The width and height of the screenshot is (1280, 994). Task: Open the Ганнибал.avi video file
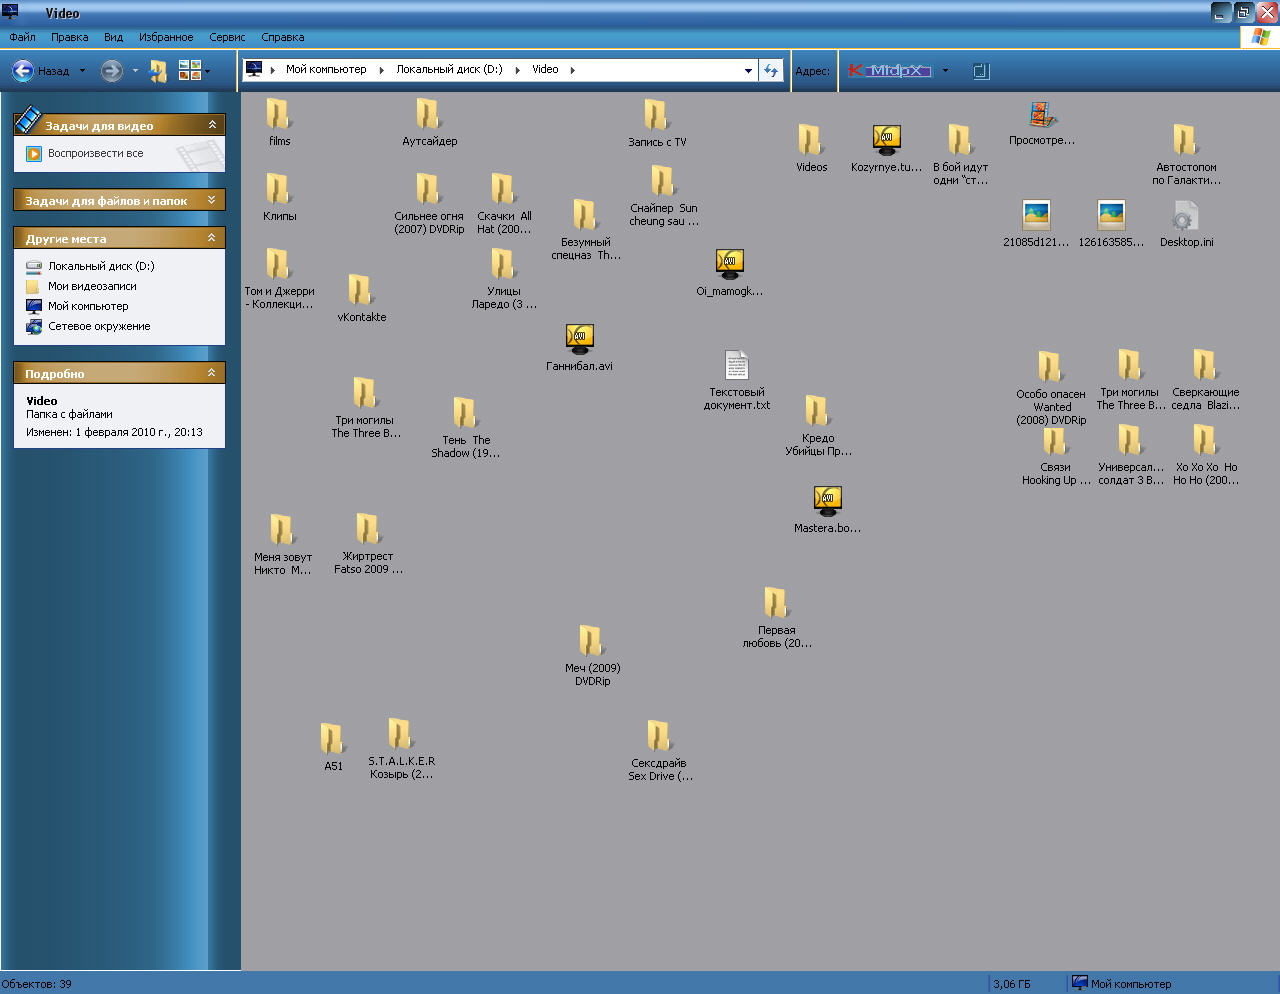tap(580, 340)
